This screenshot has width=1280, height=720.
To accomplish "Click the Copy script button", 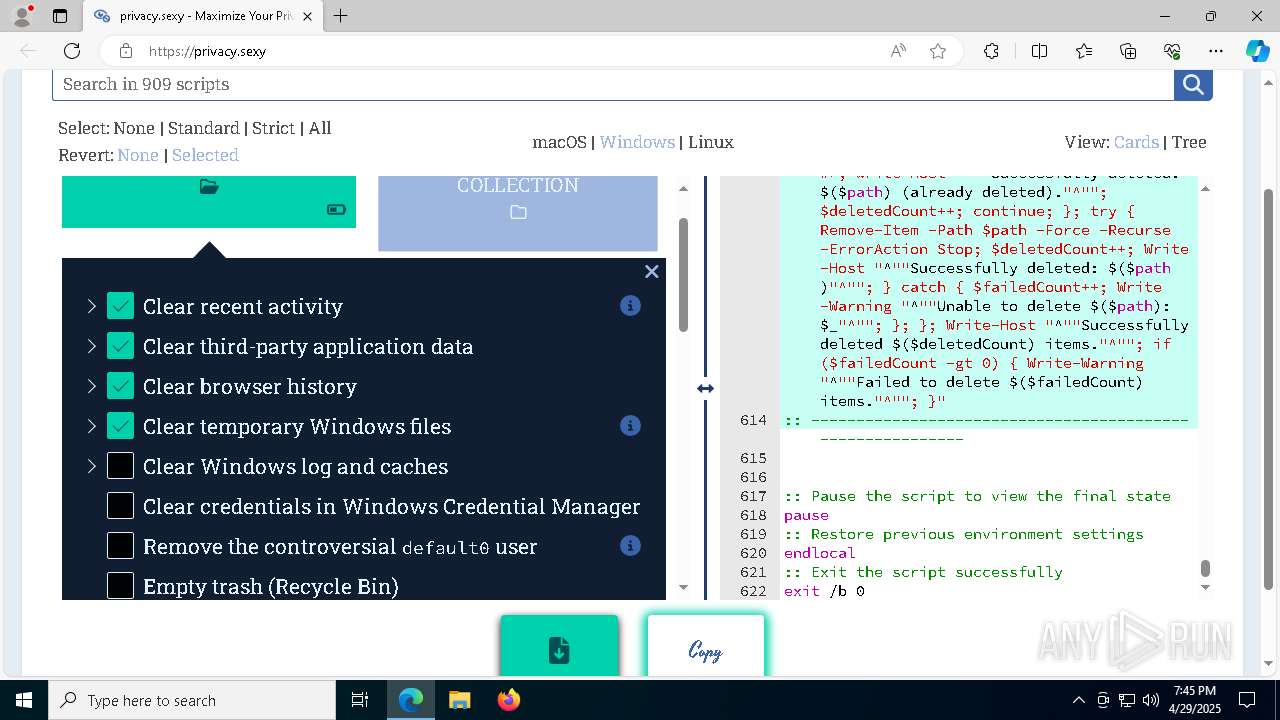I will pos(706,647).
